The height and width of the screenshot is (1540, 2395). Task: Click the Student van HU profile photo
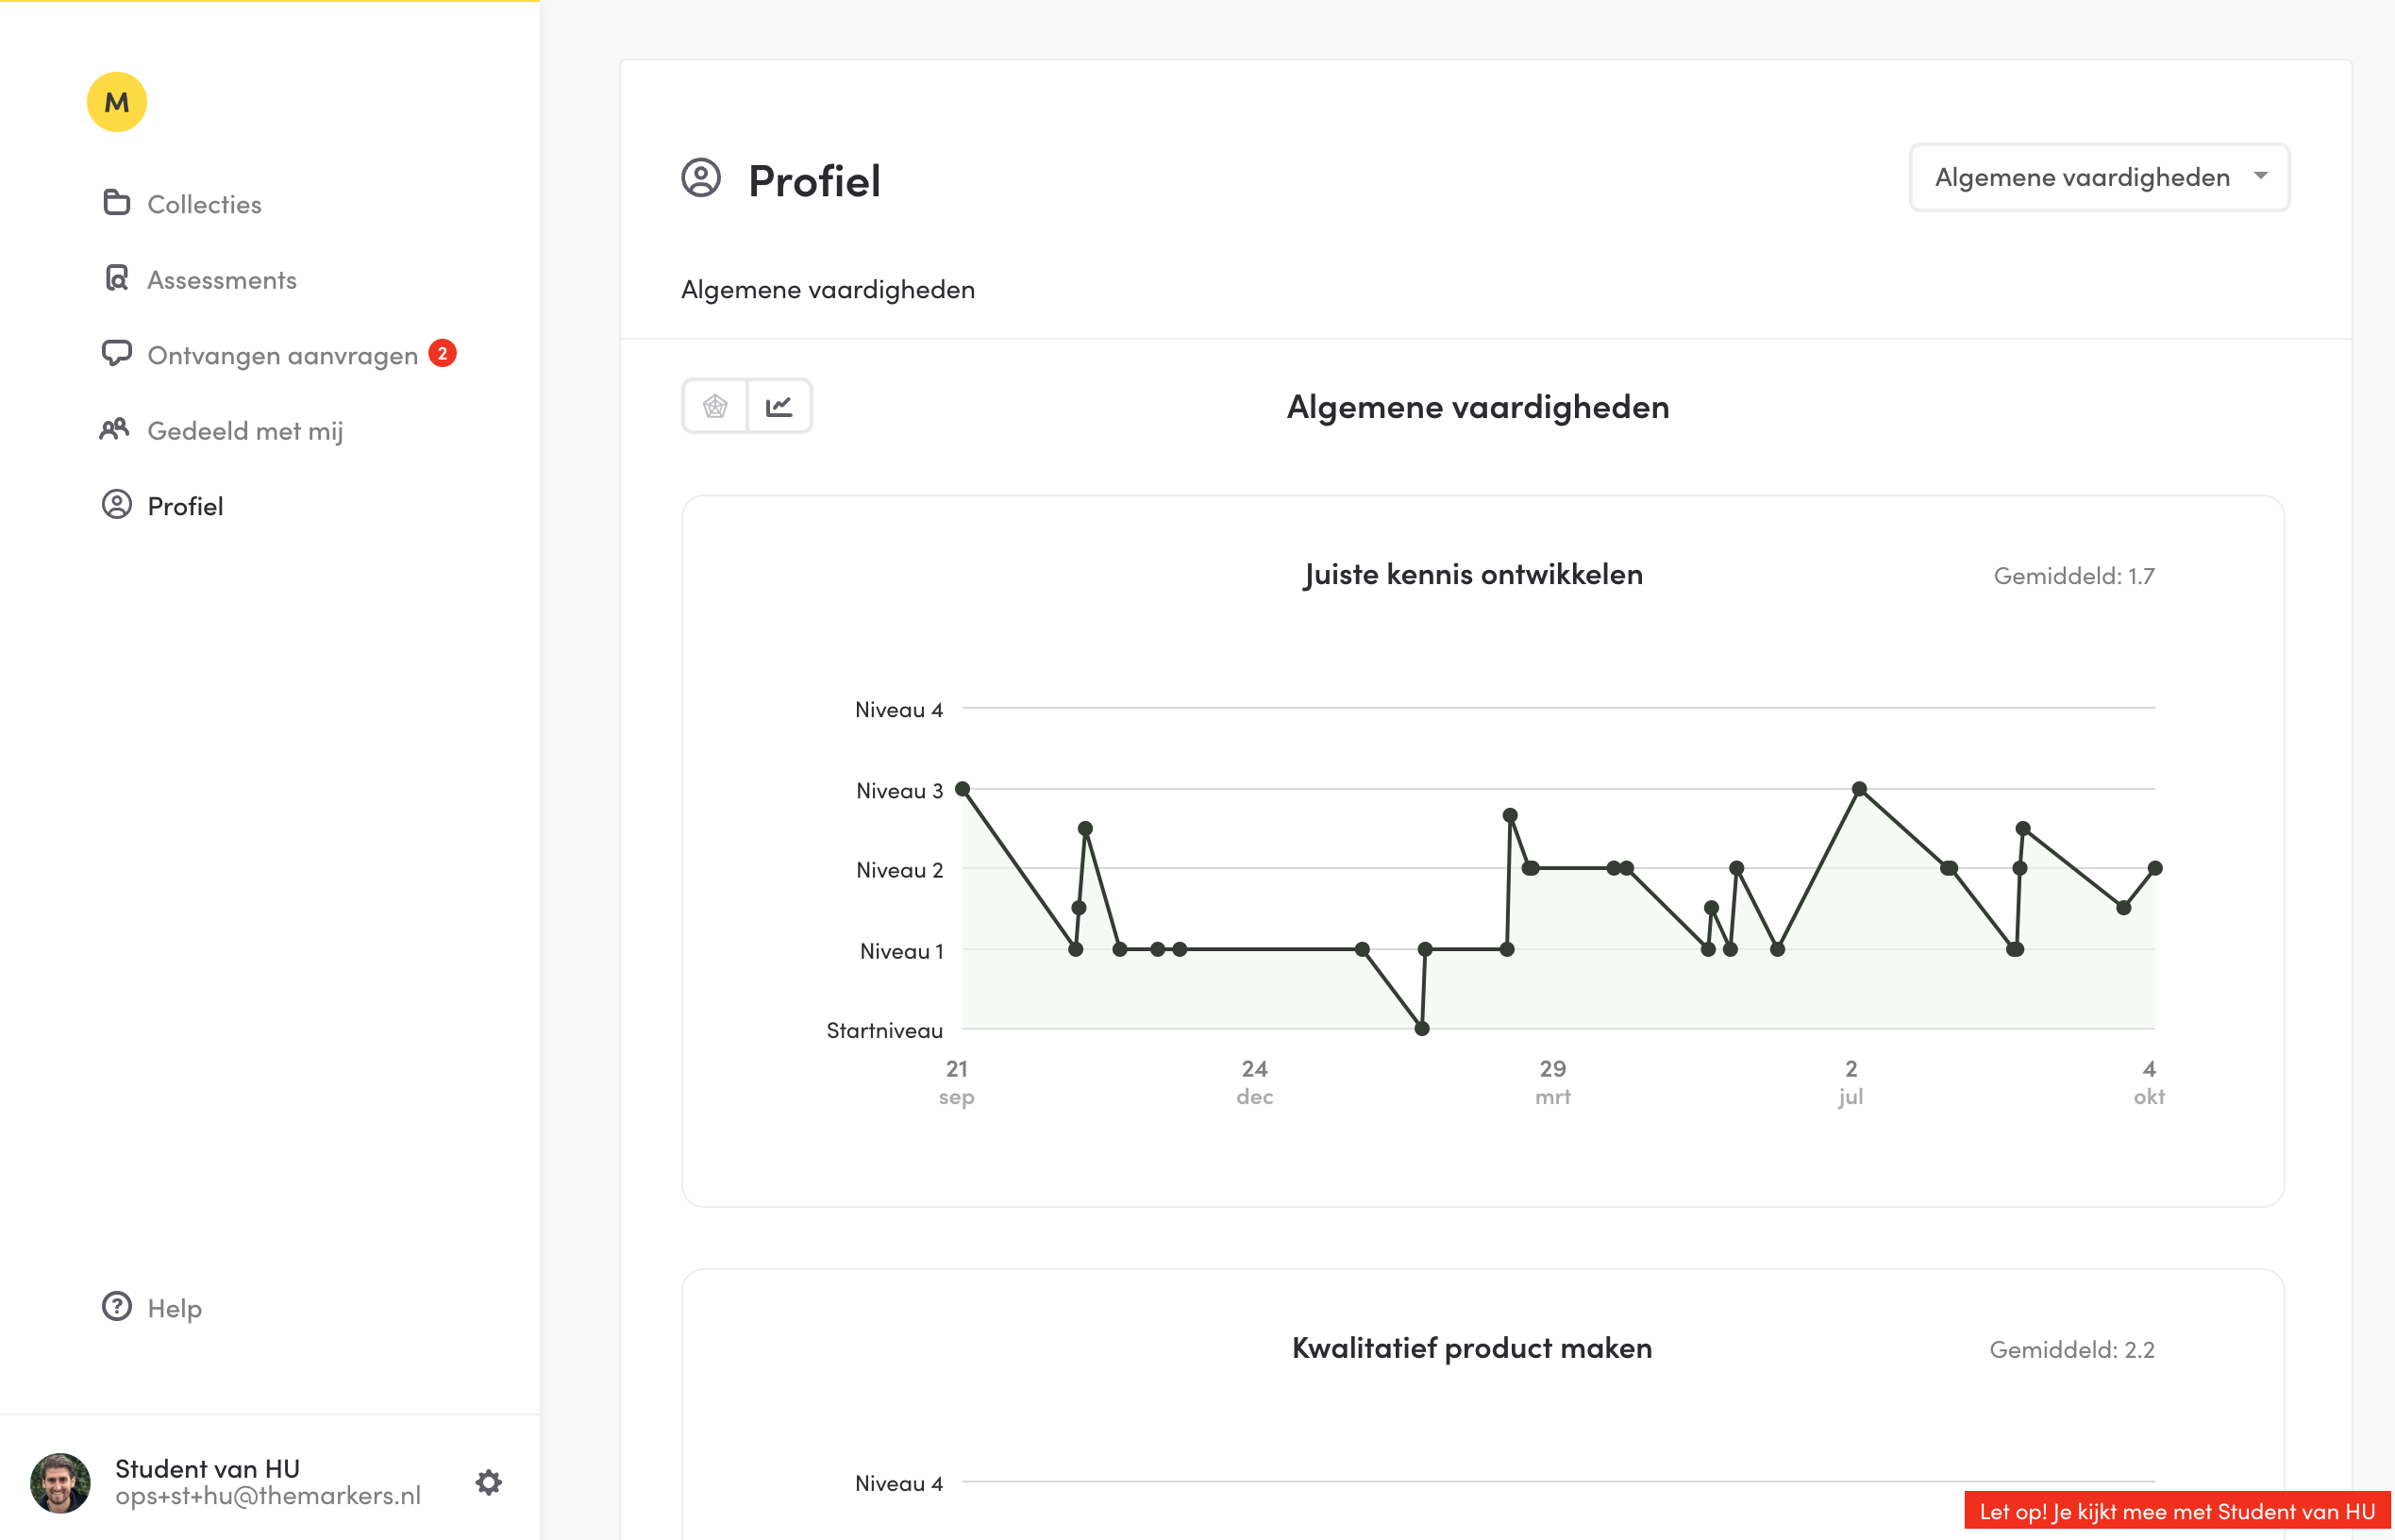click(x=60, y=1482)
